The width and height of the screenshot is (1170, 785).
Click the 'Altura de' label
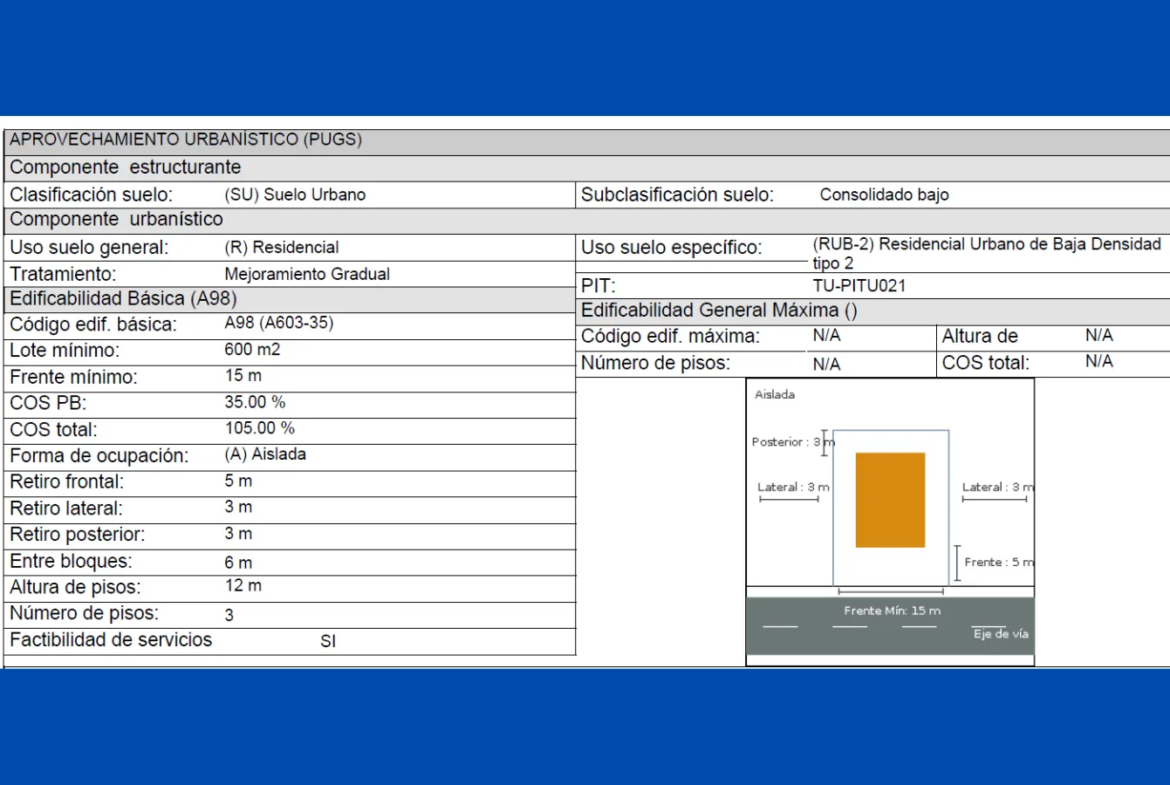(980, 337)
